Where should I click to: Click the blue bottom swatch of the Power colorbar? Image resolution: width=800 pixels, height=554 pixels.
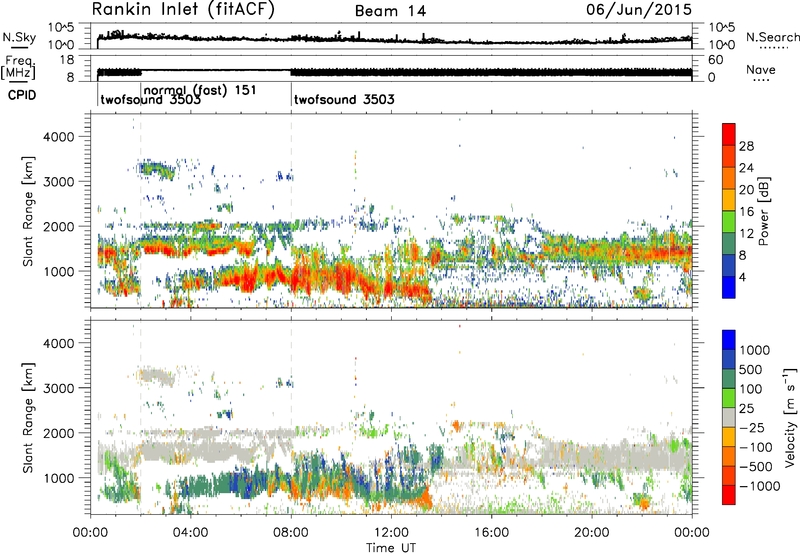[729, 287]
